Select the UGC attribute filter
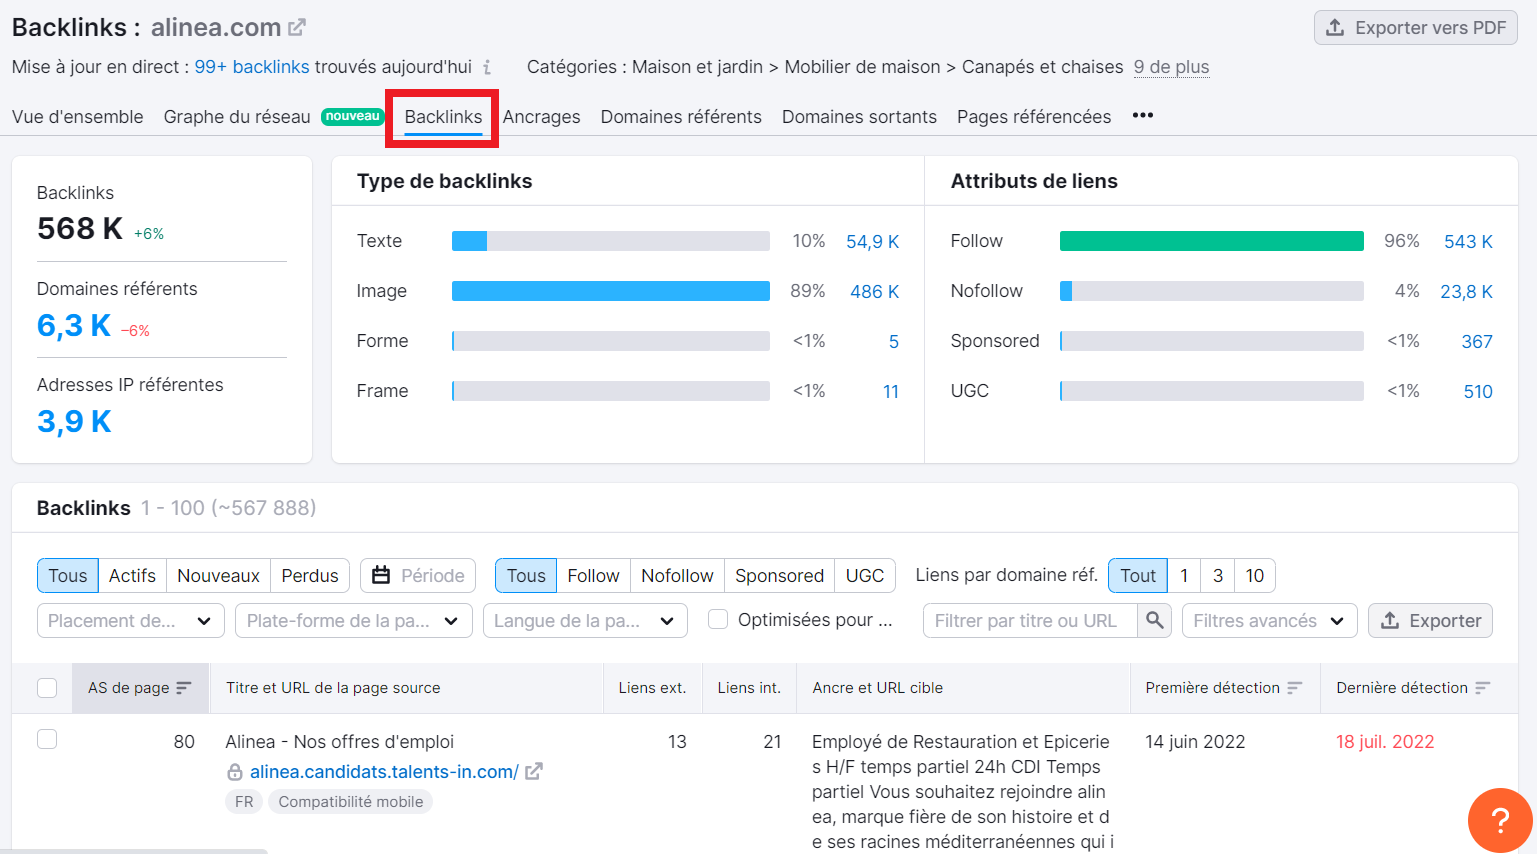 tap(865, 575)
